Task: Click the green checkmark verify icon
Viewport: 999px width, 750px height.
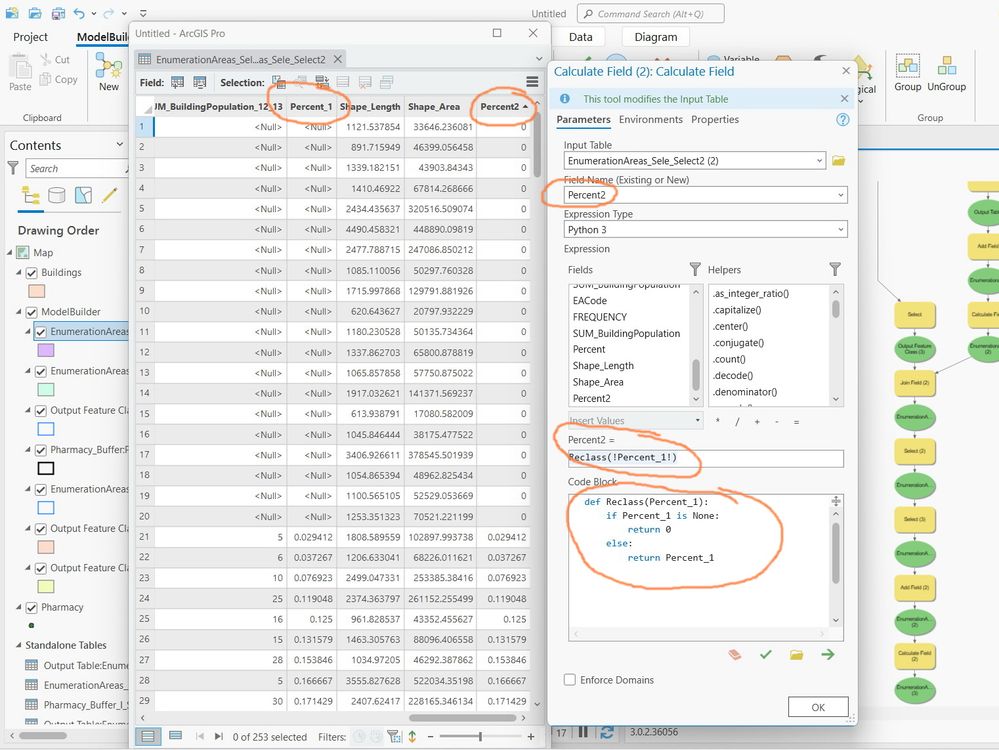Action: pyautogui.click(x=766, y=654)
